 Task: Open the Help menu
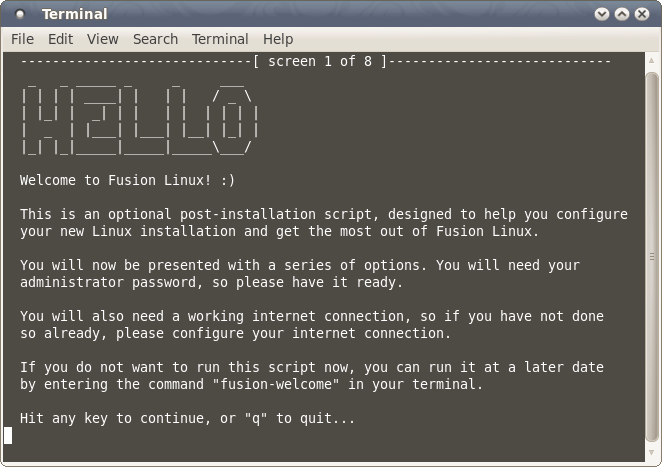coord(278,39)
